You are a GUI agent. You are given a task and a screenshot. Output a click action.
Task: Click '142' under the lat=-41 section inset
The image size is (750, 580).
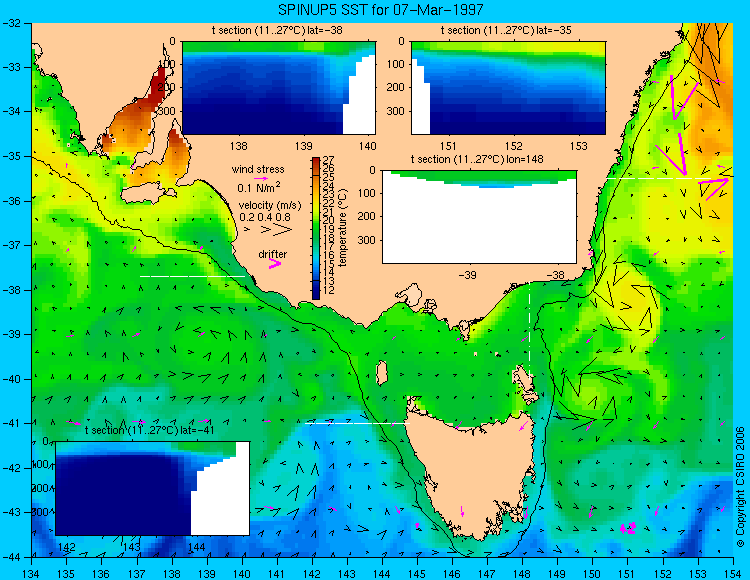66,547
